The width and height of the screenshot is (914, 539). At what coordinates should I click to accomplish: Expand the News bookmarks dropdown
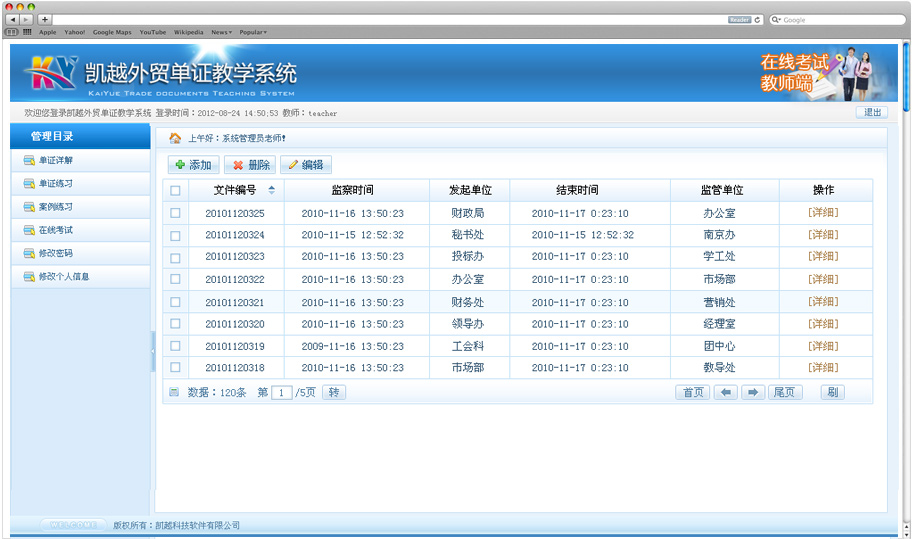click(x=221, y=32)
